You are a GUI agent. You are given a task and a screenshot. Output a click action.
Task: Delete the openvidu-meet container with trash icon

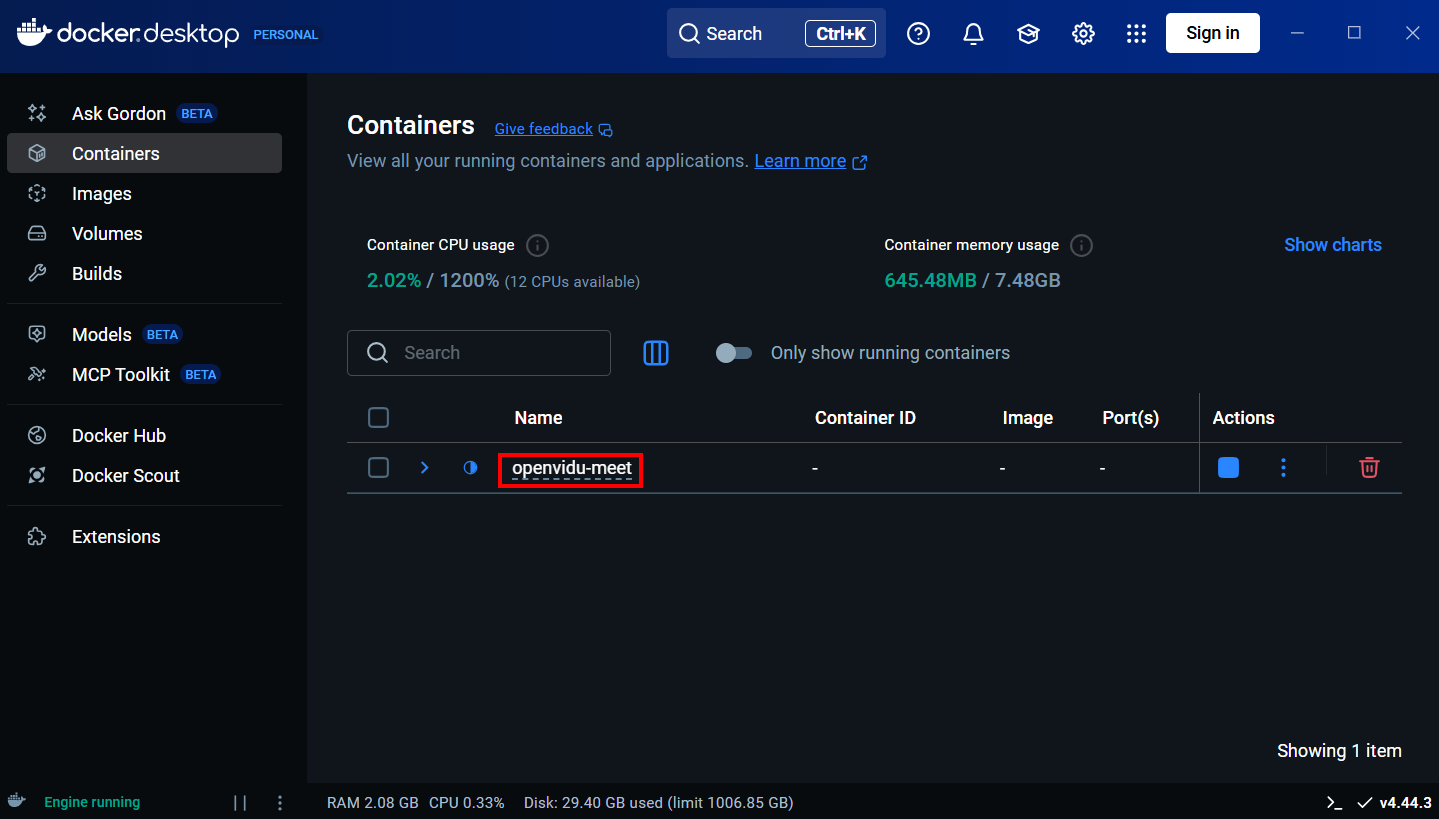click(1369, 467)
